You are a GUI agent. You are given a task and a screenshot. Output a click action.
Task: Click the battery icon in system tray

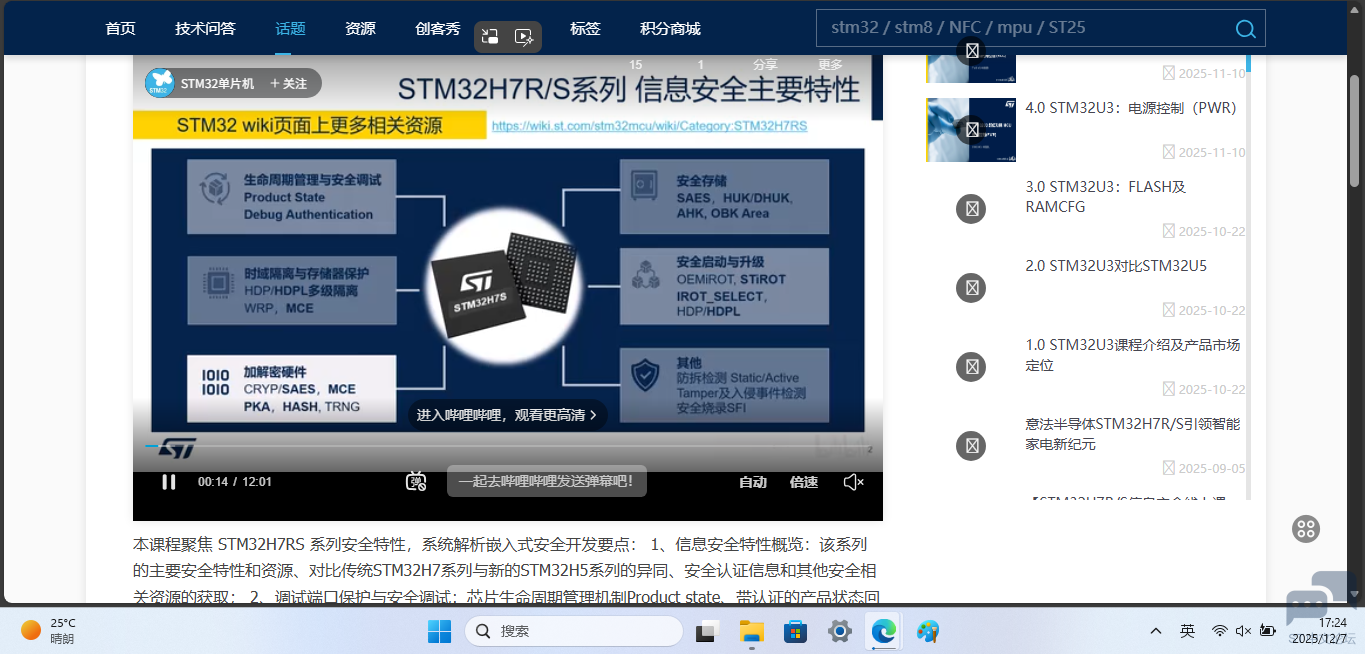[1268, 631]
